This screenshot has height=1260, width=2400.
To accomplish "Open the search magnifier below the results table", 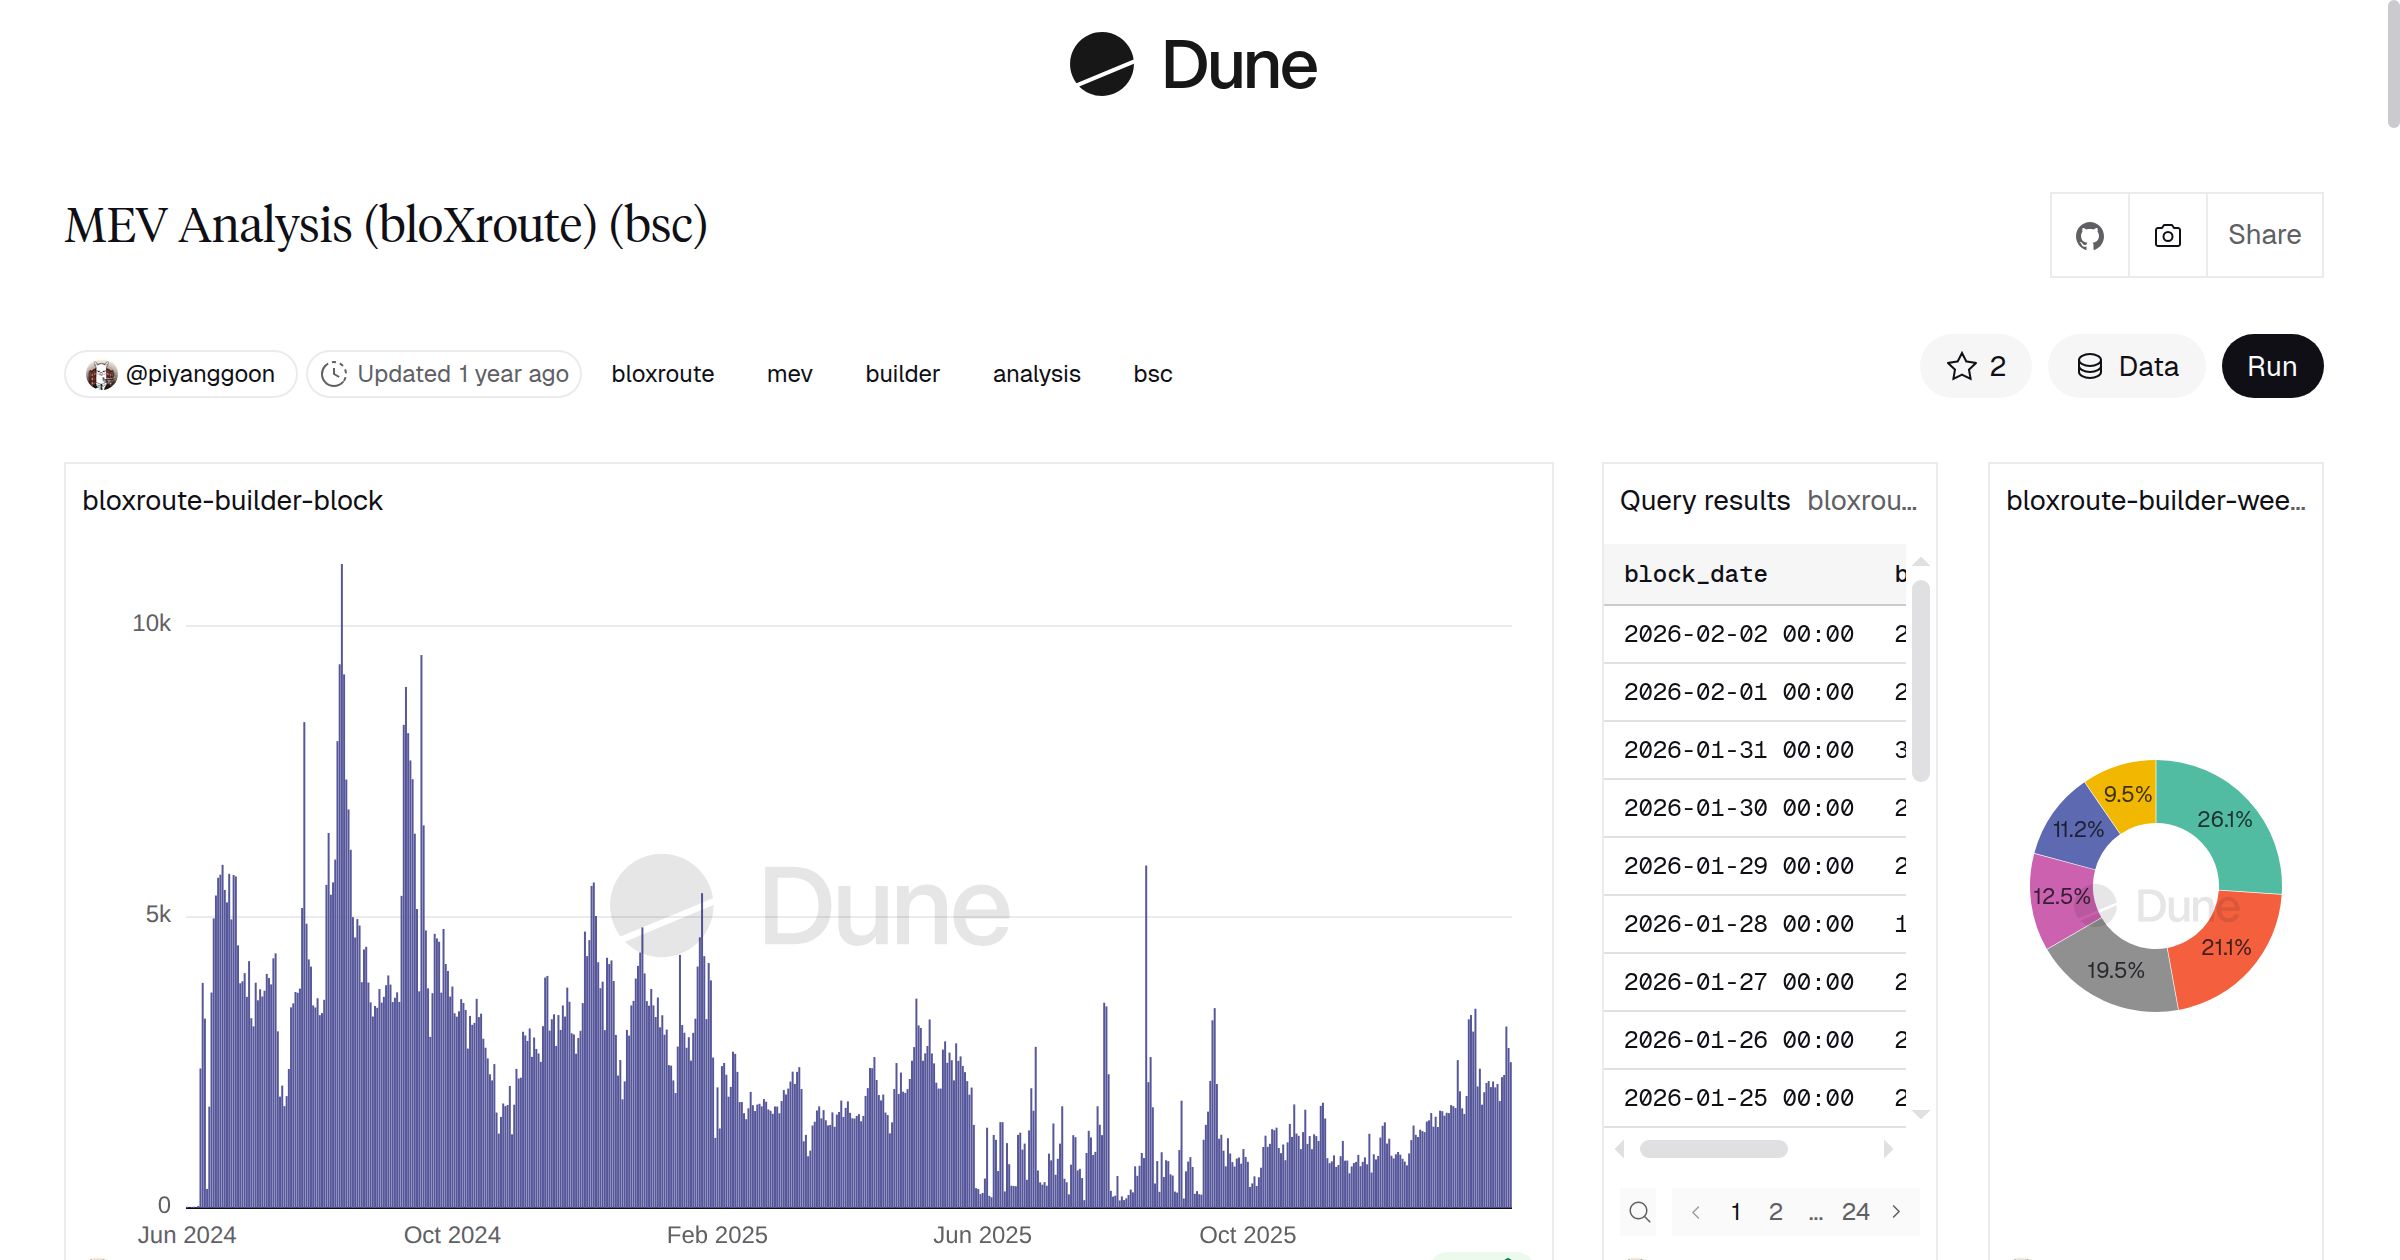I will (1639, 1211).
